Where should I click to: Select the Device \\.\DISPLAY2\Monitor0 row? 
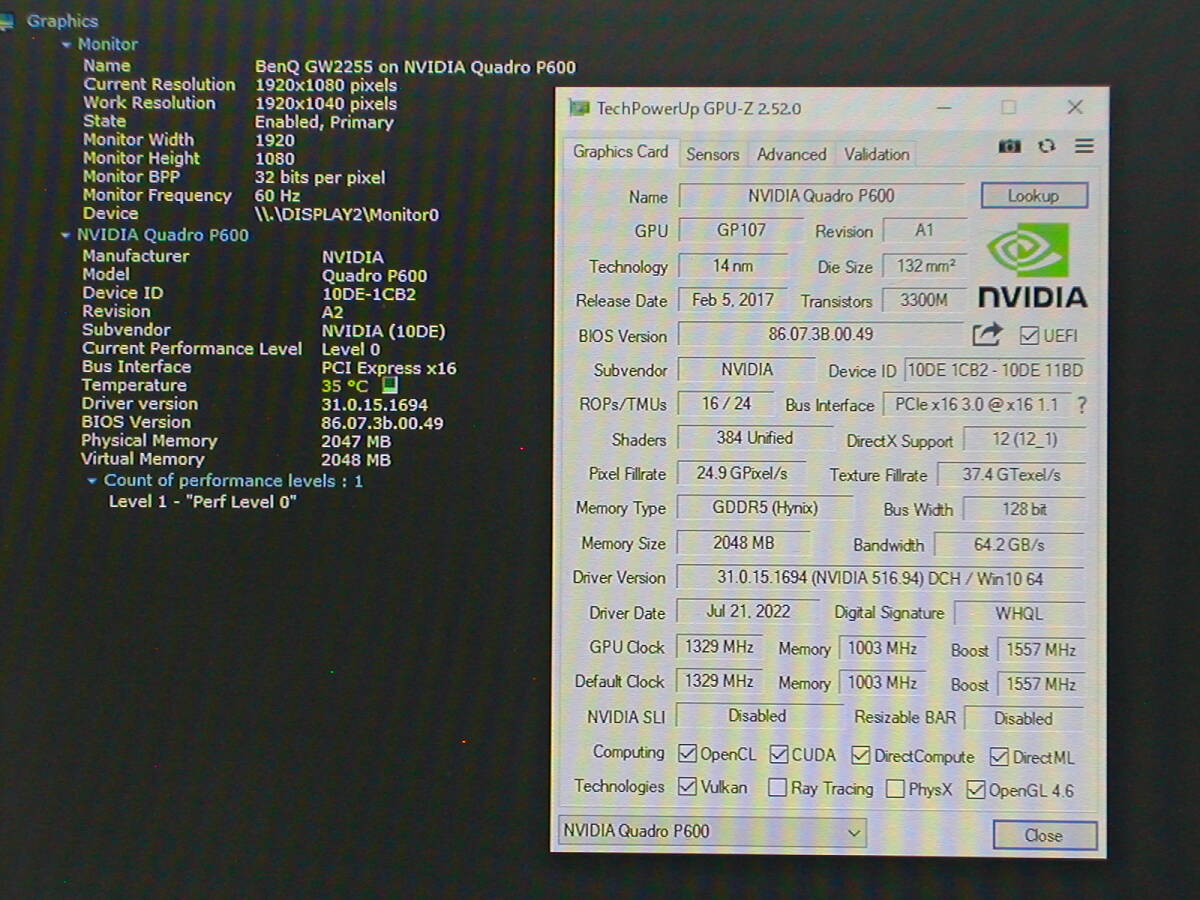pyautogui.click(x=261, y=214)
